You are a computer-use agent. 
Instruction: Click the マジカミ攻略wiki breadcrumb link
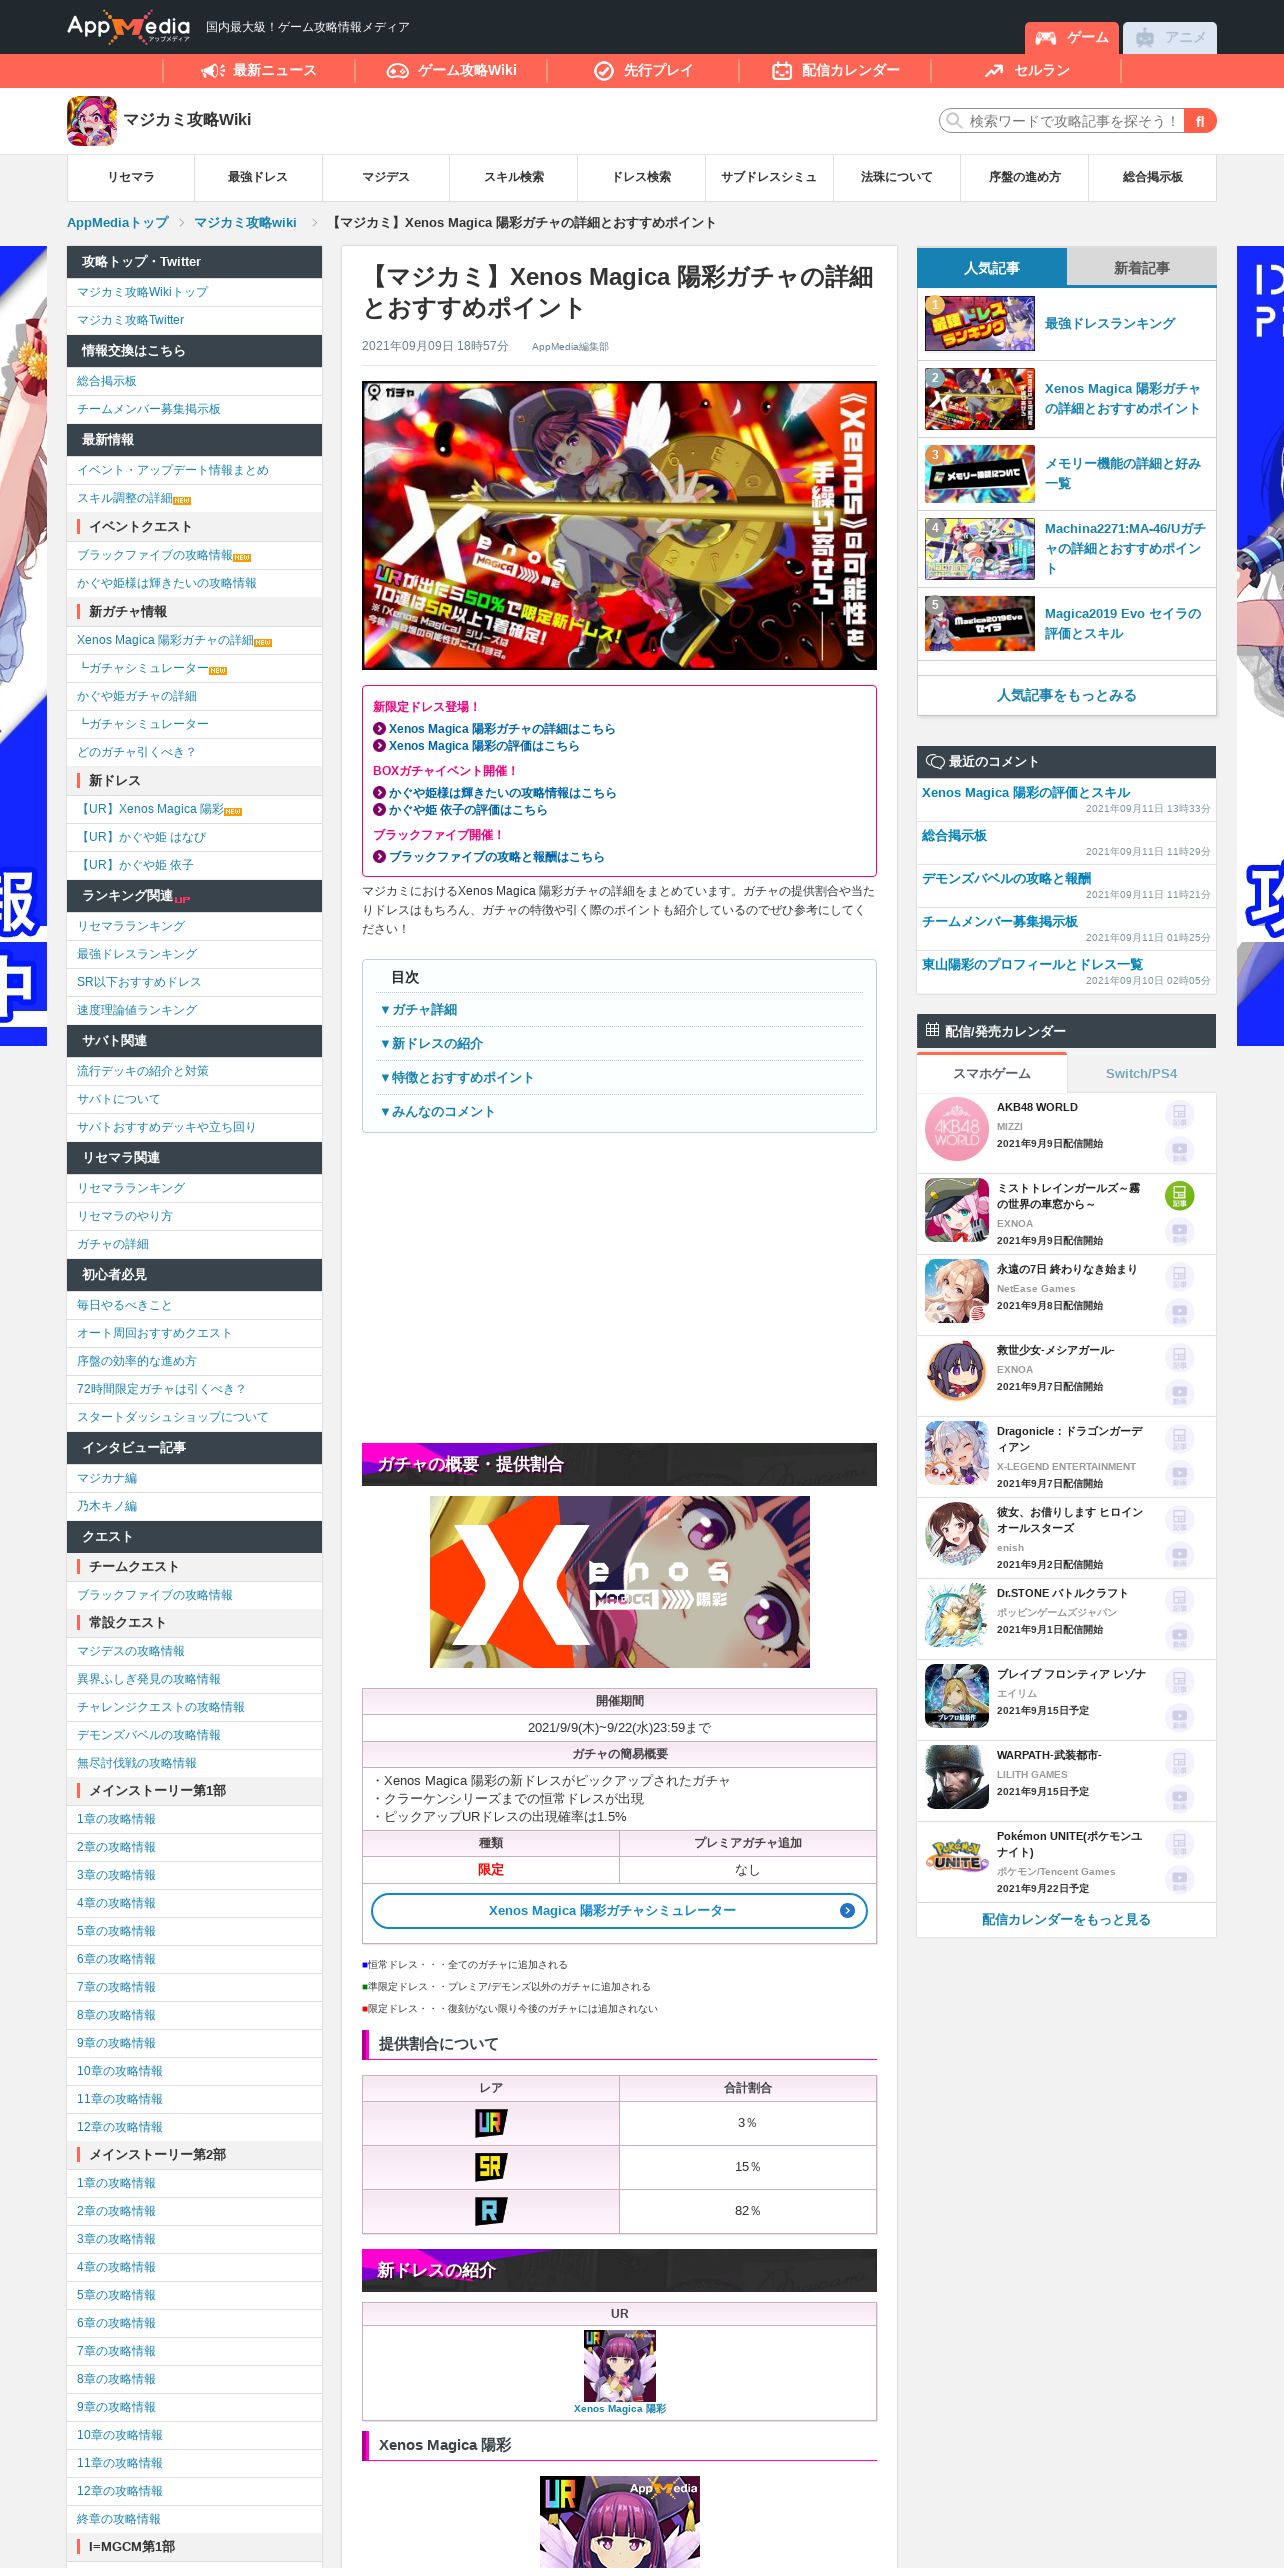pos(245,223)
